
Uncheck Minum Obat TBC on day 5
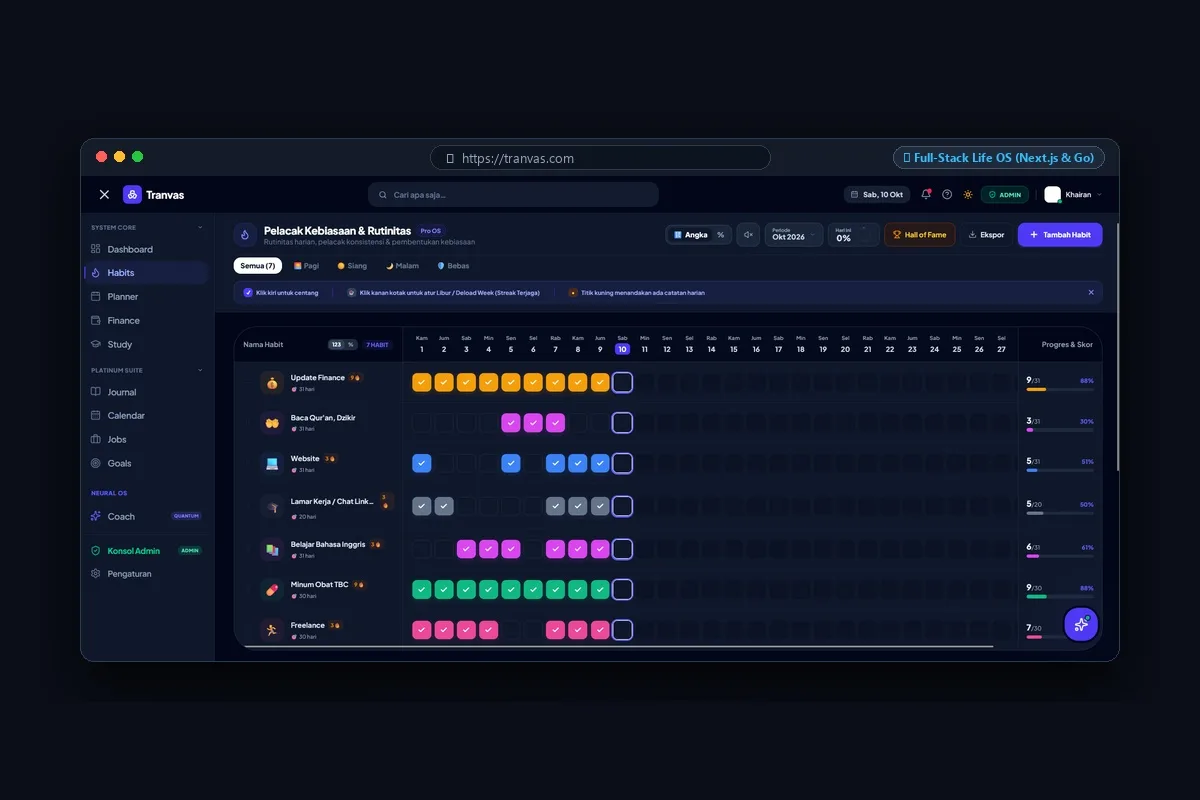[x=511, y=590]
